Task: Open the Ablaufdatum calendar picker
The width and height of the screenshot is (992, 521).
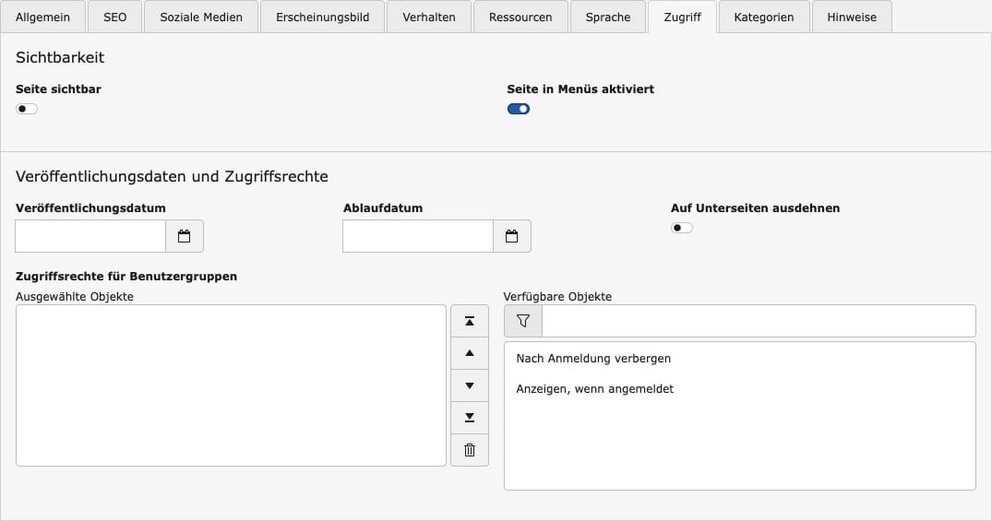Action: click(512, 237)
